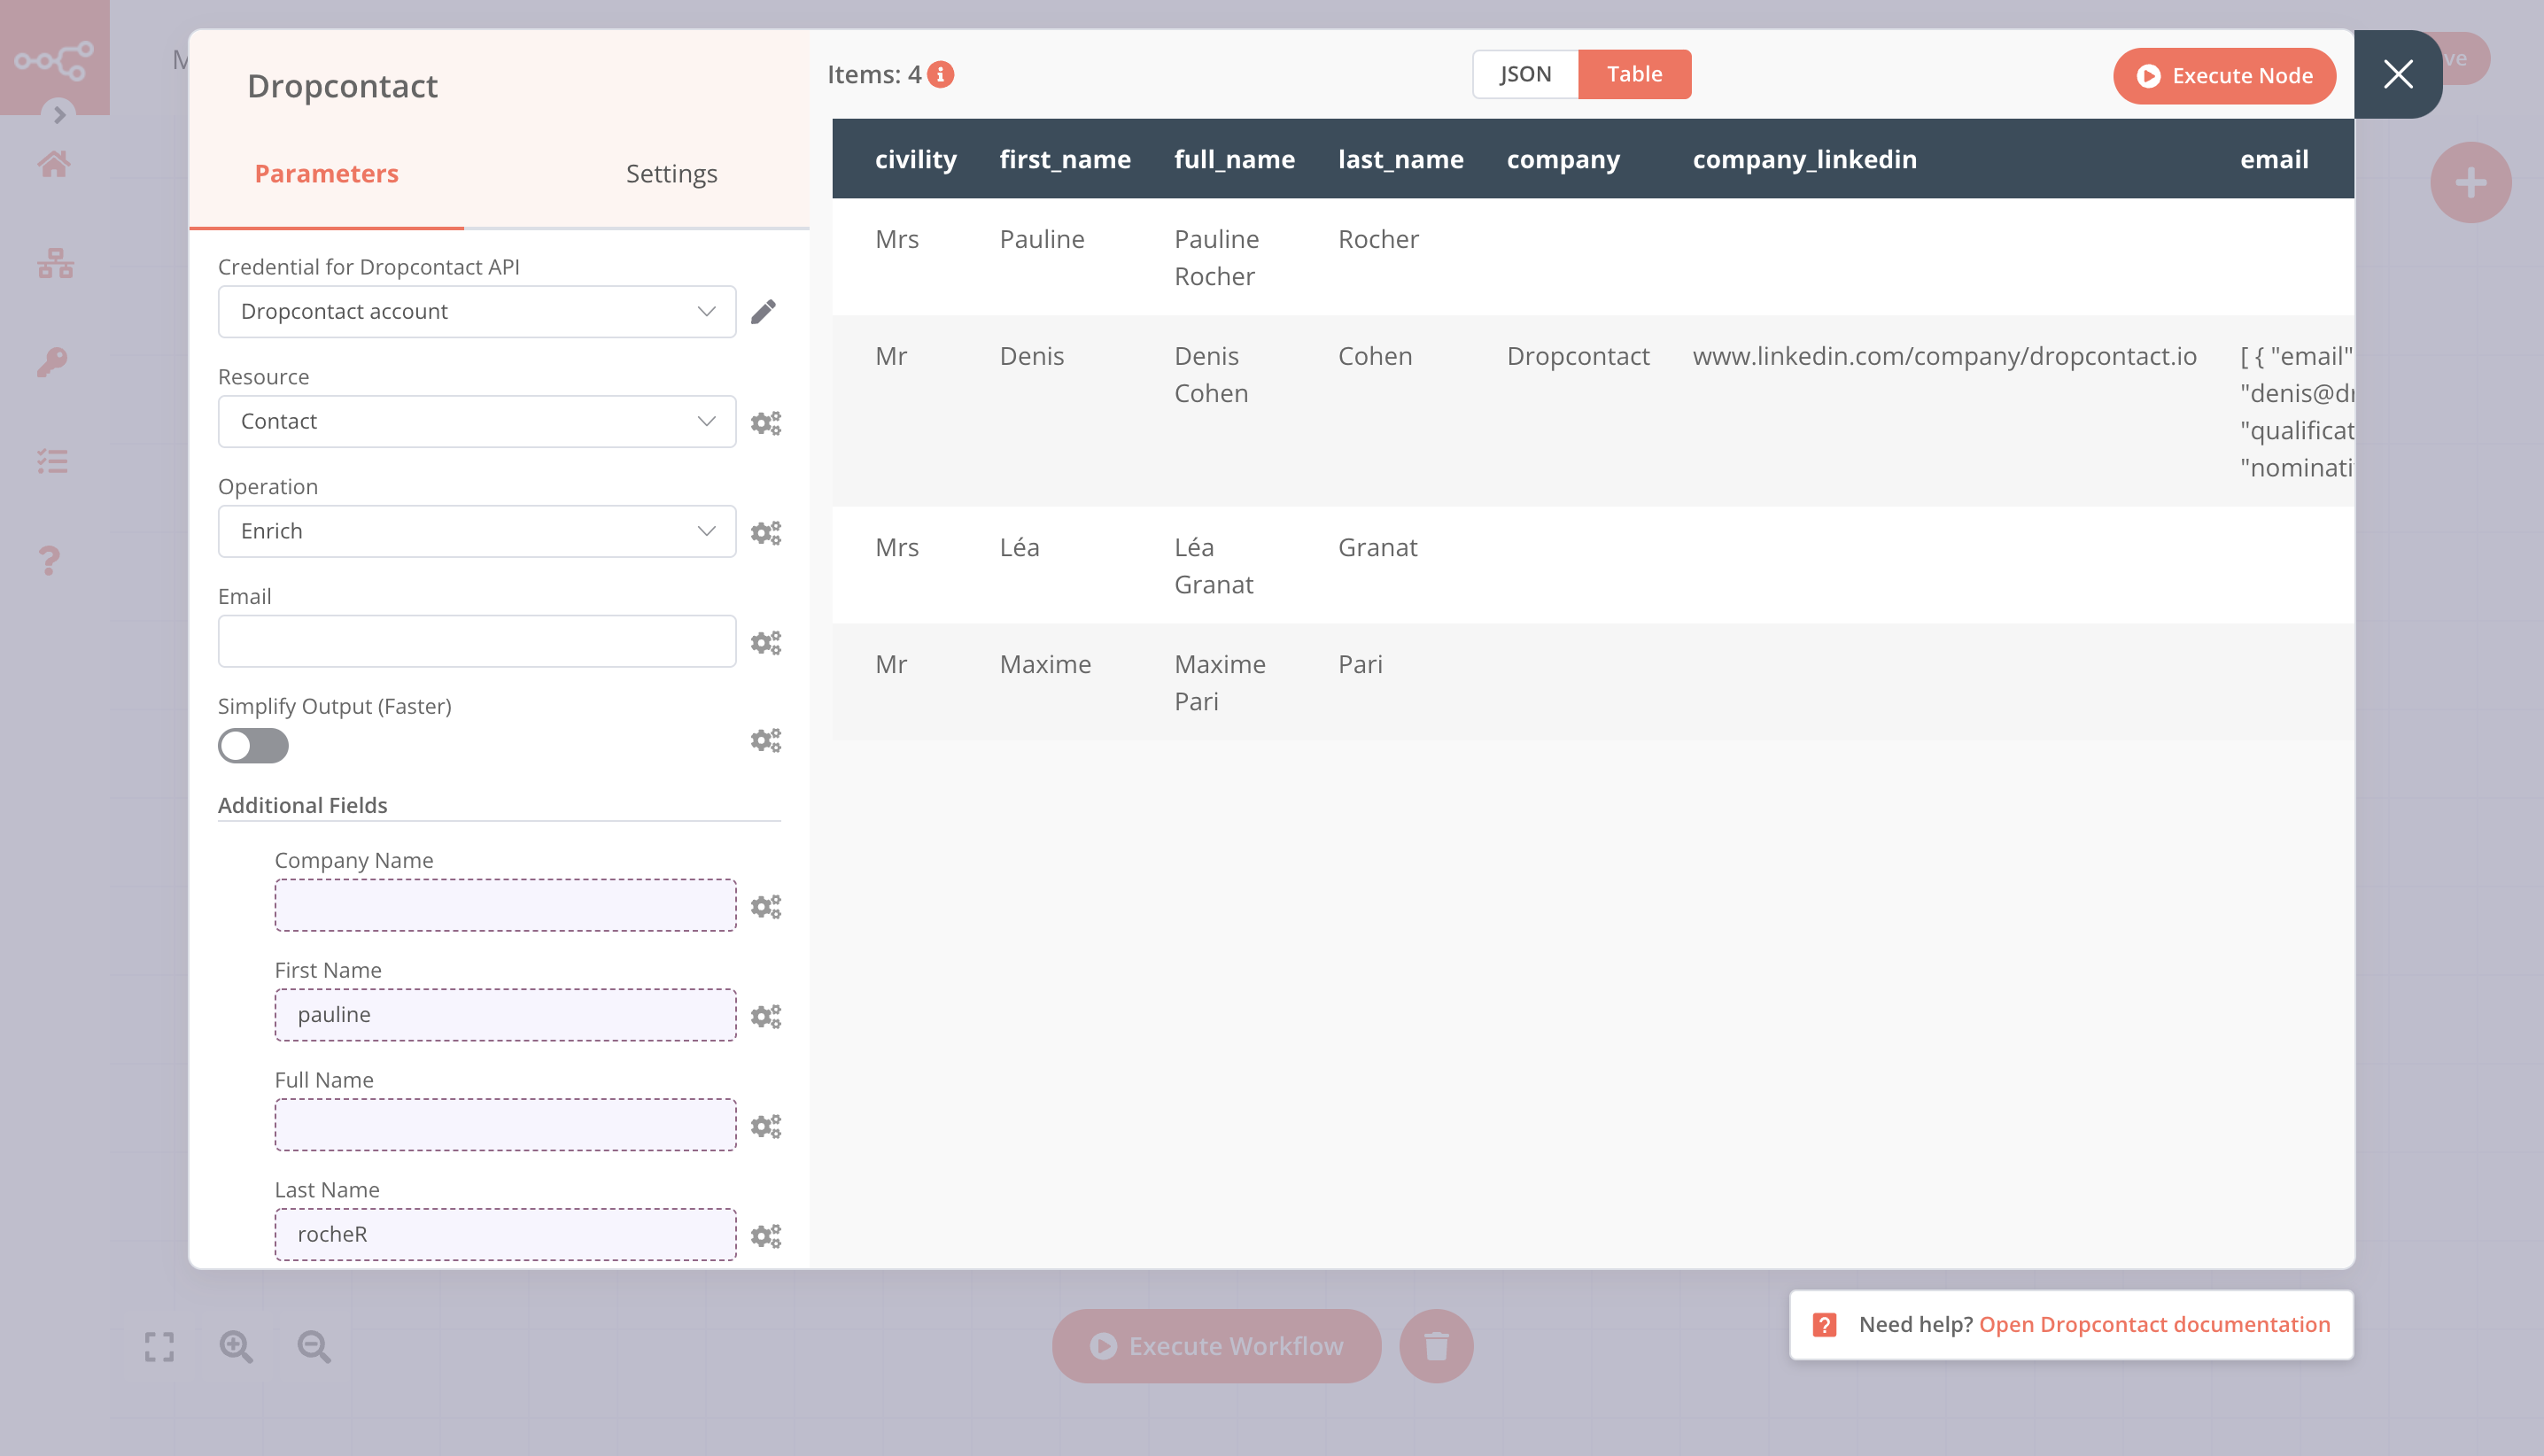Expand the Resource dropdown

click(472, 420)
